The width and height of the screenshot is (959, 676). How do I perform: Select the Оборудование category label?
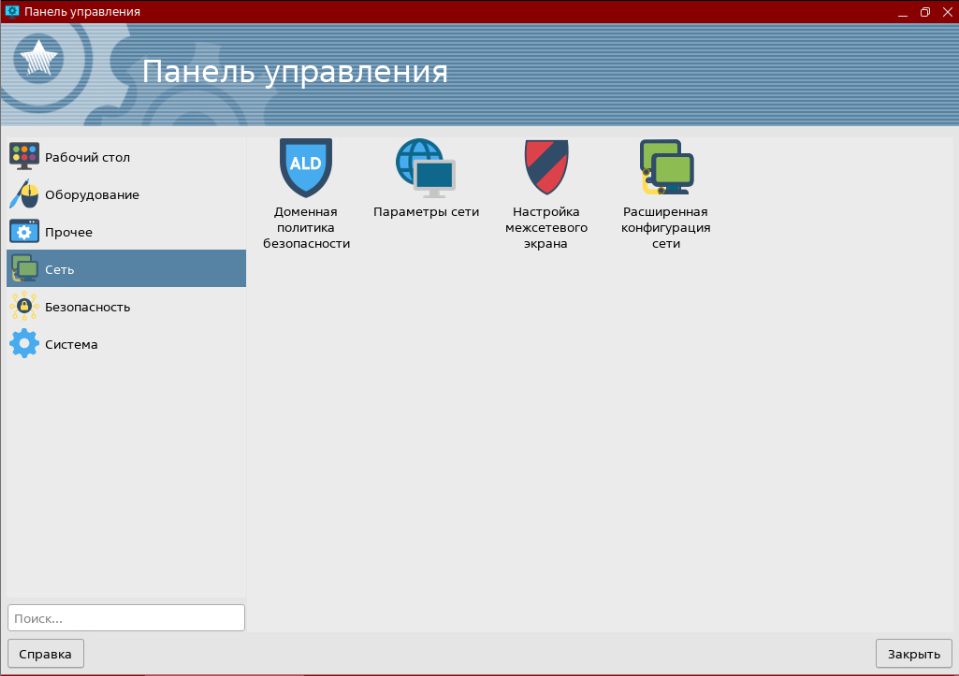(92, 195)
